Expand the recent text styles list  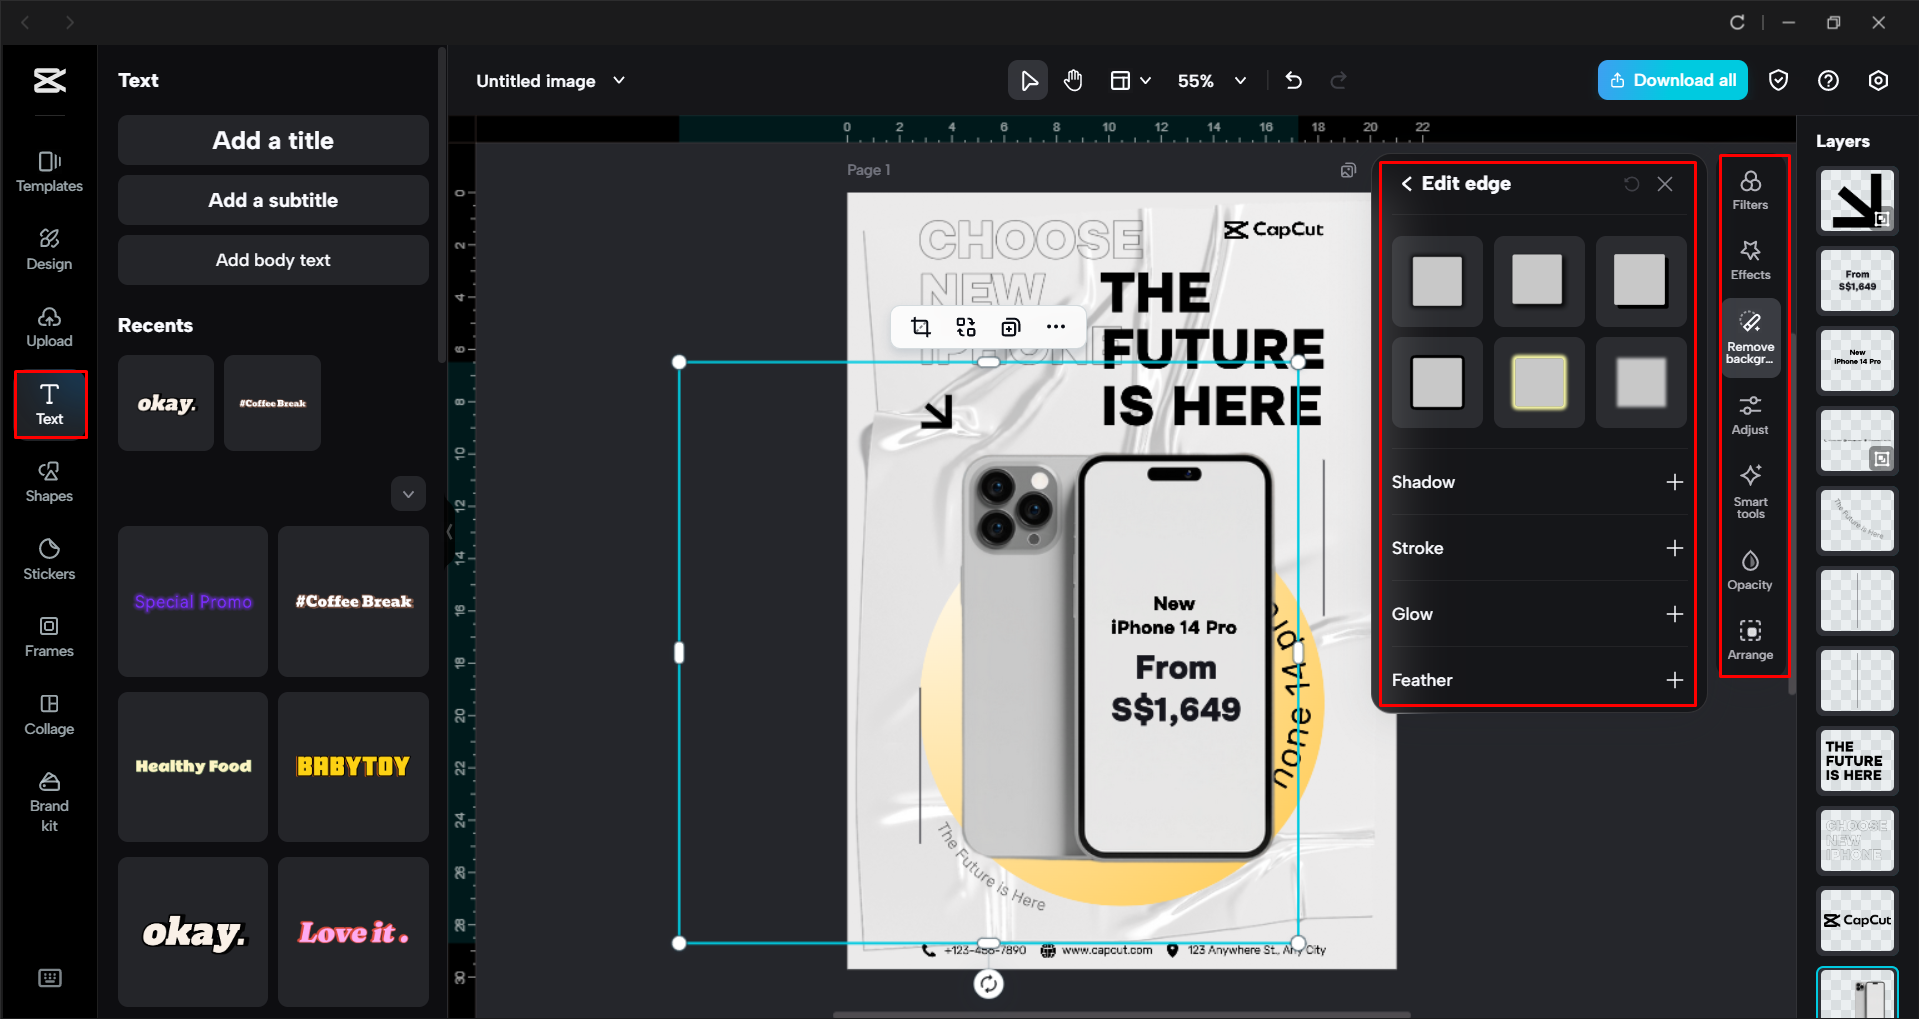click(x=408, y=493)
